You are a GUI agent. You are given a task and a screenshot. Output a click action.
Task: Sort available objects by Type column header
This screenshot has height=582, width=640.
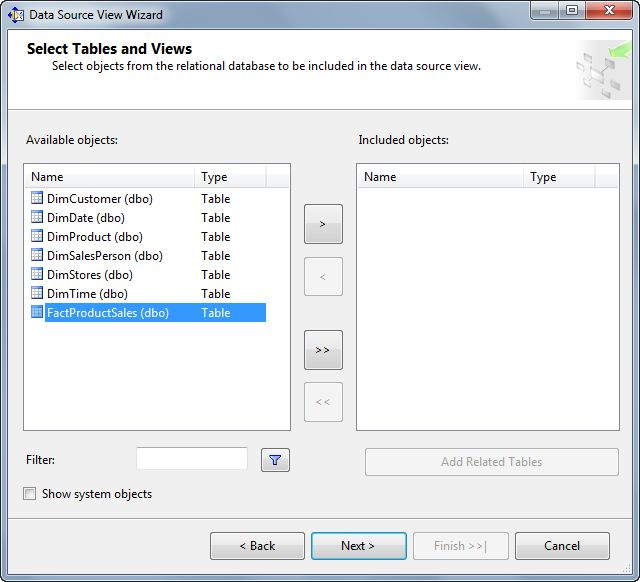coord(230,177)
